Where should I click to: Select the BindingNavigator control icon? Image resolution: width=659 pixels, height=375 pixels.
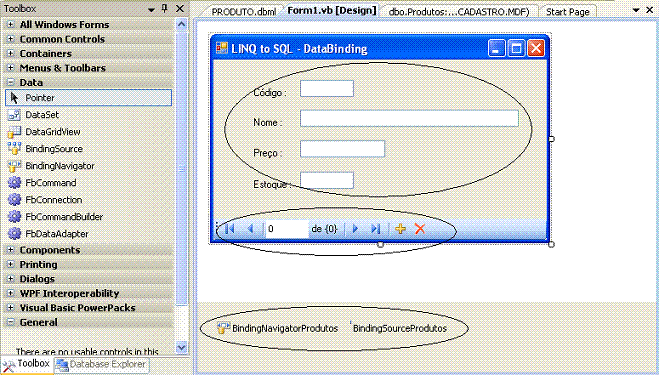[x=14, y=166]
